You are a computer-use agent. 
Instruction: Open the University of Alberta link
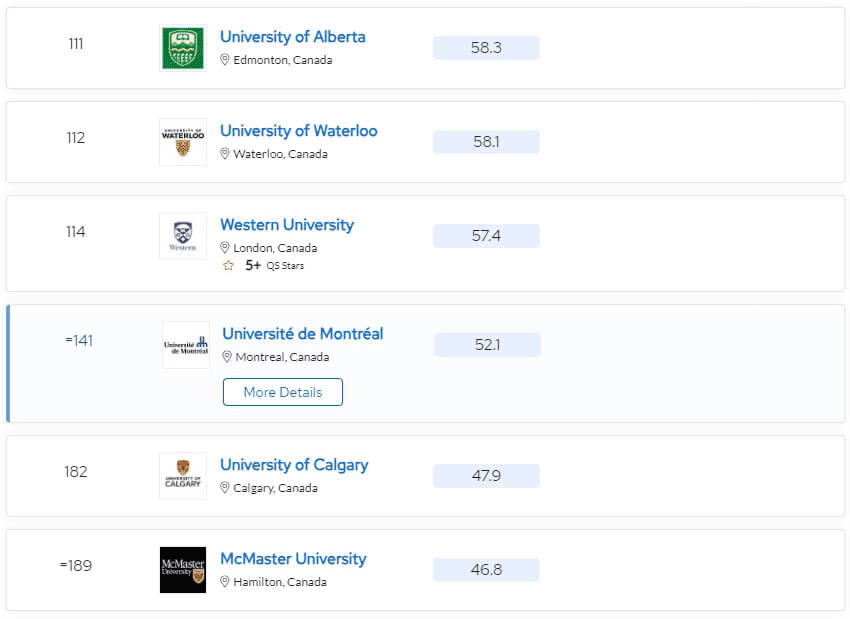tap(293, 37)
